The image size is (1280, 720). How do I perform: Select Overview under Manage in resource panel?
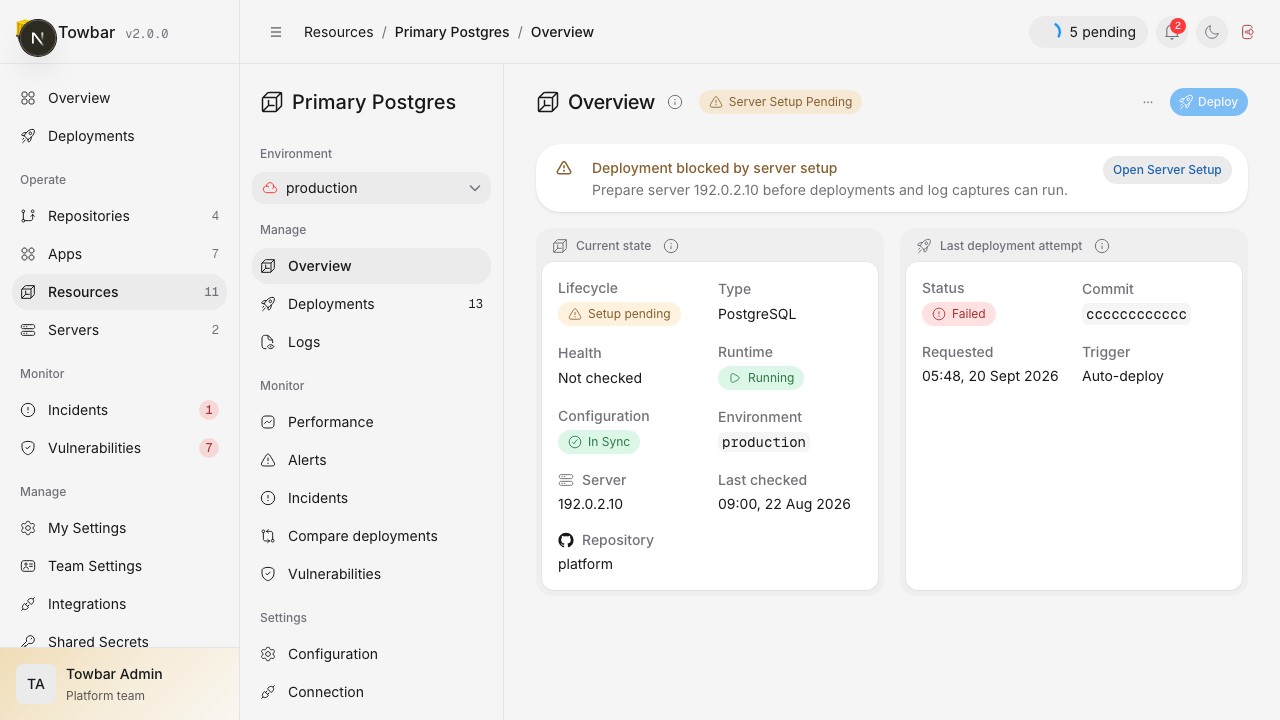(x=372, y=266)
